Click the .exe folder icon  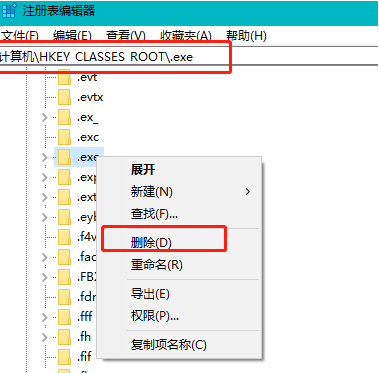point(64,157)
